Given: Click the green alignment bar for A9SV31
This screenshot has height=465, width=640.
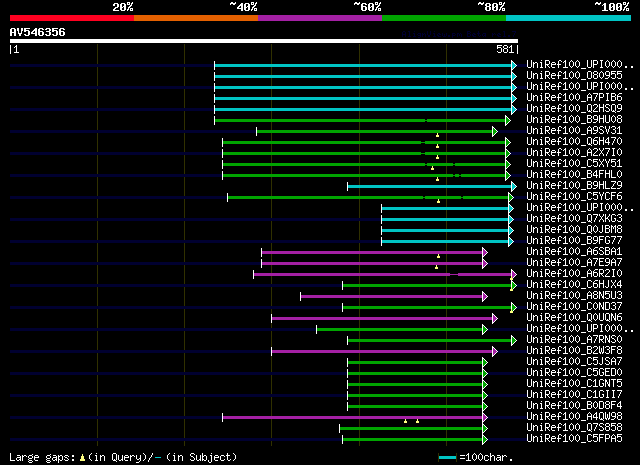Looking at the screenshot, I should (x=375, y=131).
